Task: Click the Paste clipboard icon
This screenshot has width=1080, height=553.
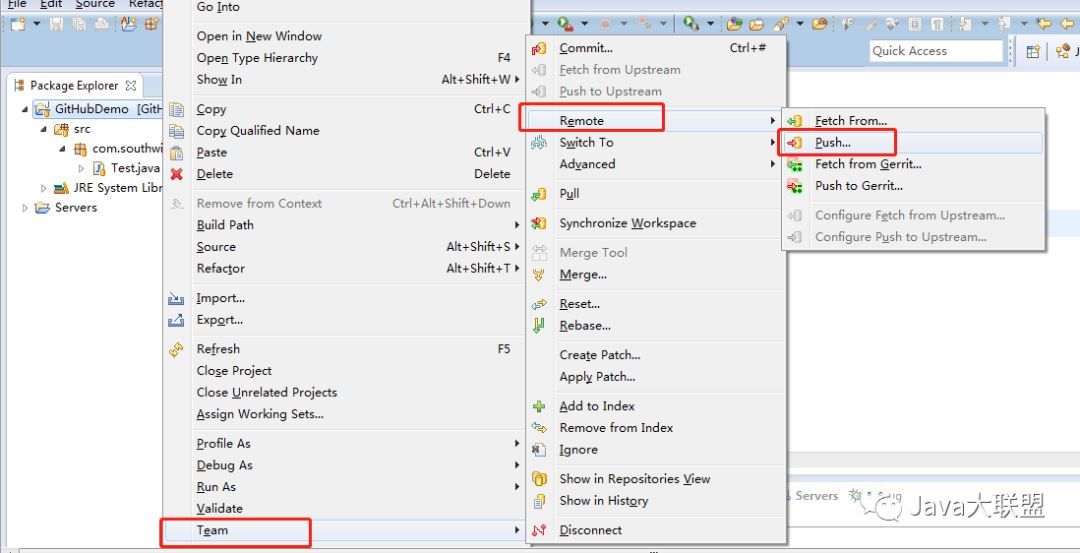Action: pos(176,153)
